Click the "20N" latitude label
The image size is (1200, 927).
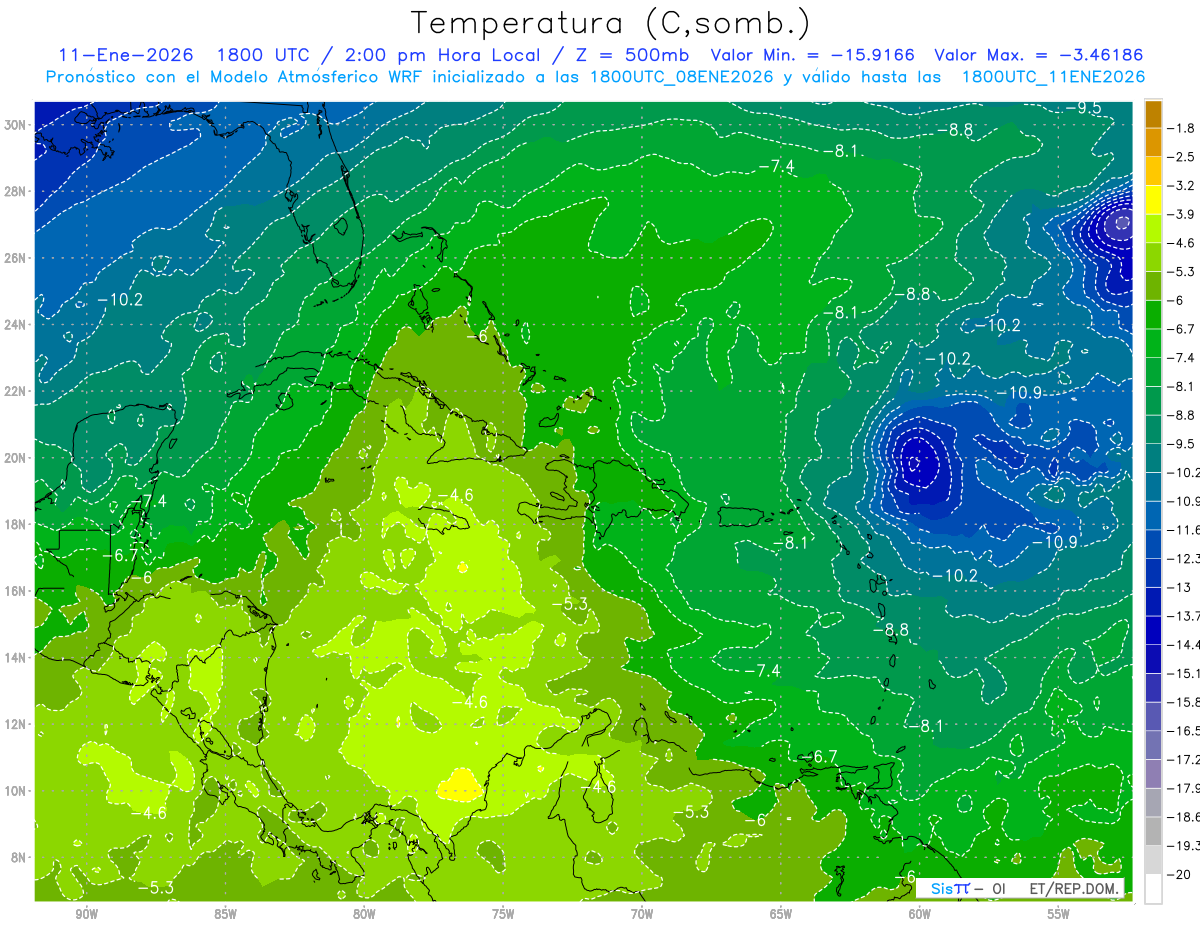(17, 458)
